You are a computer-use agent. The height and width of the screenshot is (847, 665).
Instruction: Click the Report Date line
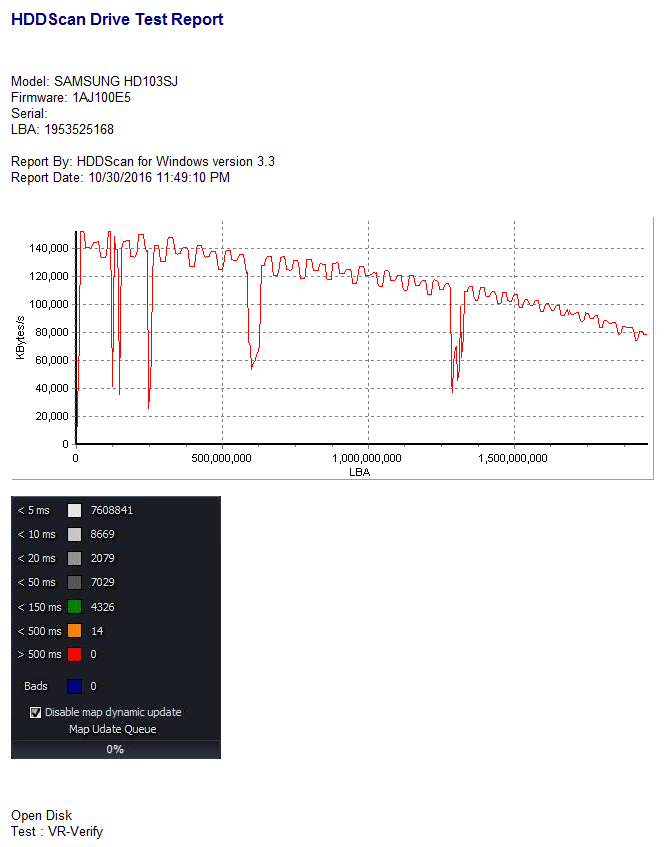(120, 178)
